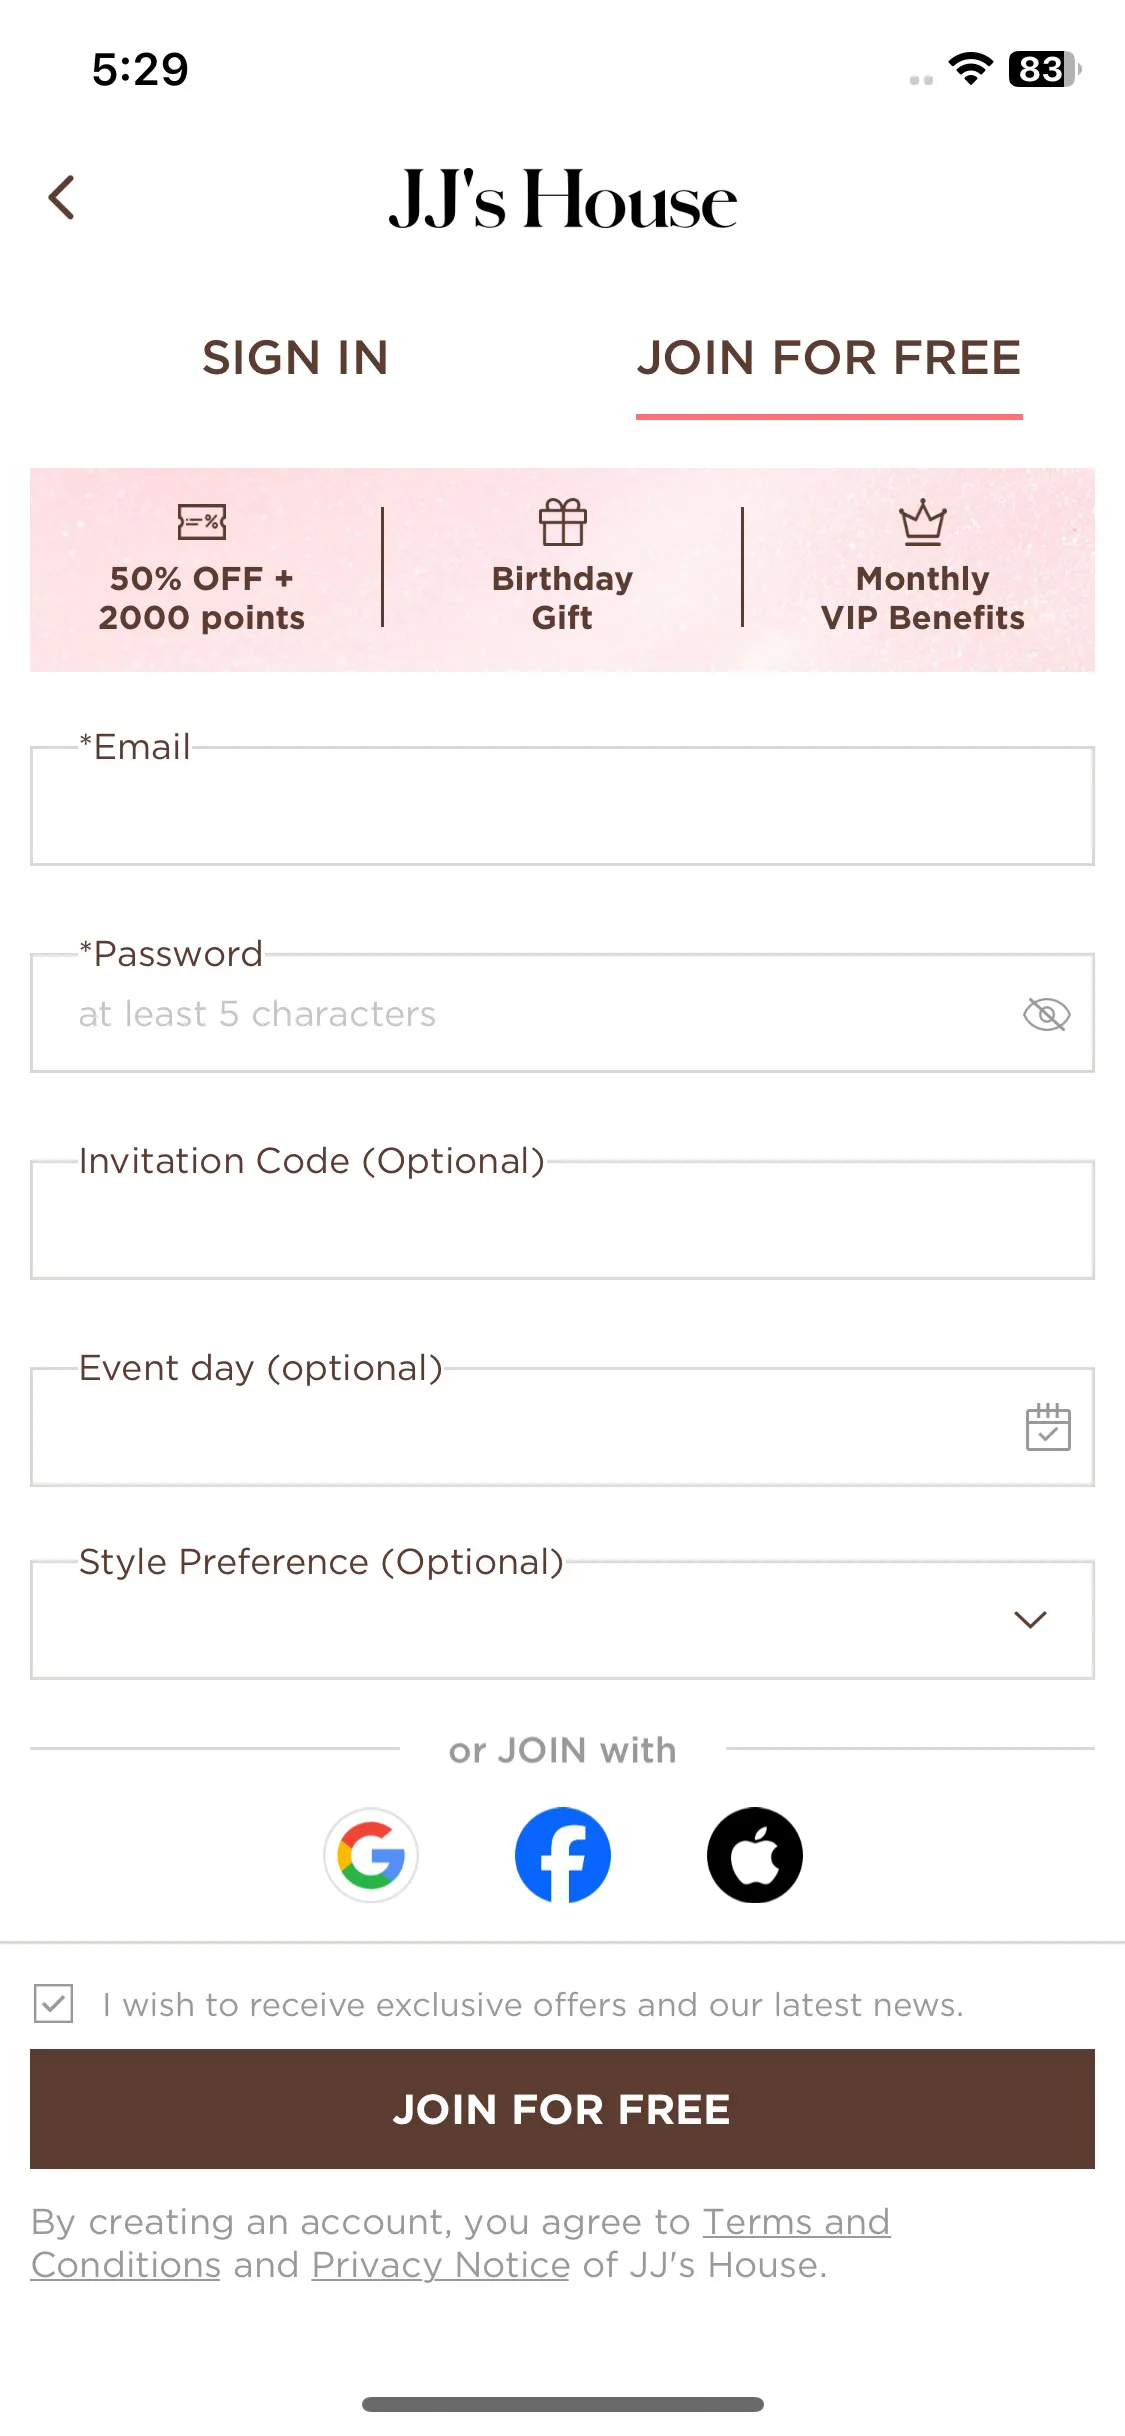Focus the Invitation Code input field

click(562, 1220)
